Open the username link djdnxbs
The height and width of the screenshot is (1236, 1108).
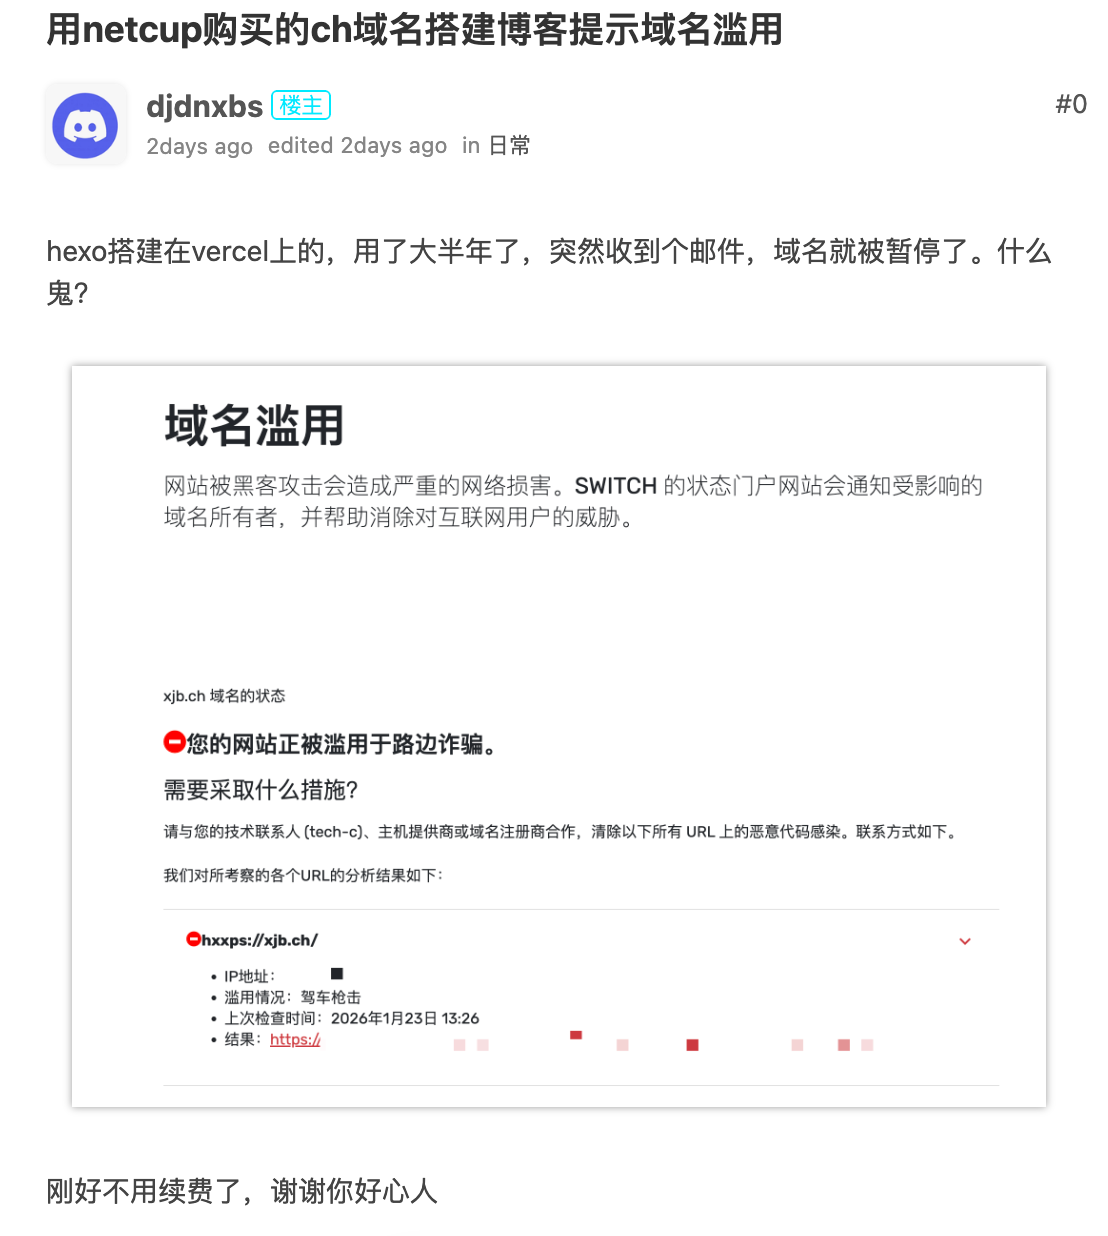(x=205, y=106)
